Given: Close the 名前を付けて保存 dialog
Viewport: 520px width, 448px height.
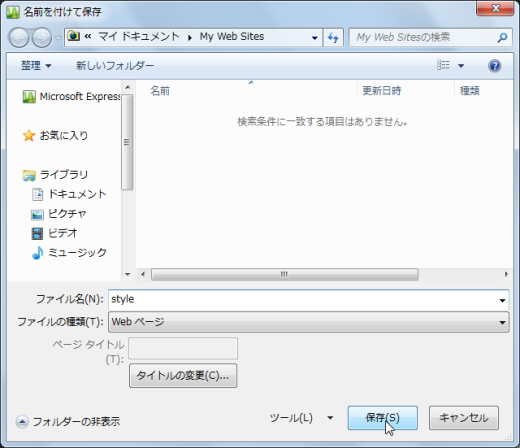Looking at the screenshot, I should click(x=495, y=8).
